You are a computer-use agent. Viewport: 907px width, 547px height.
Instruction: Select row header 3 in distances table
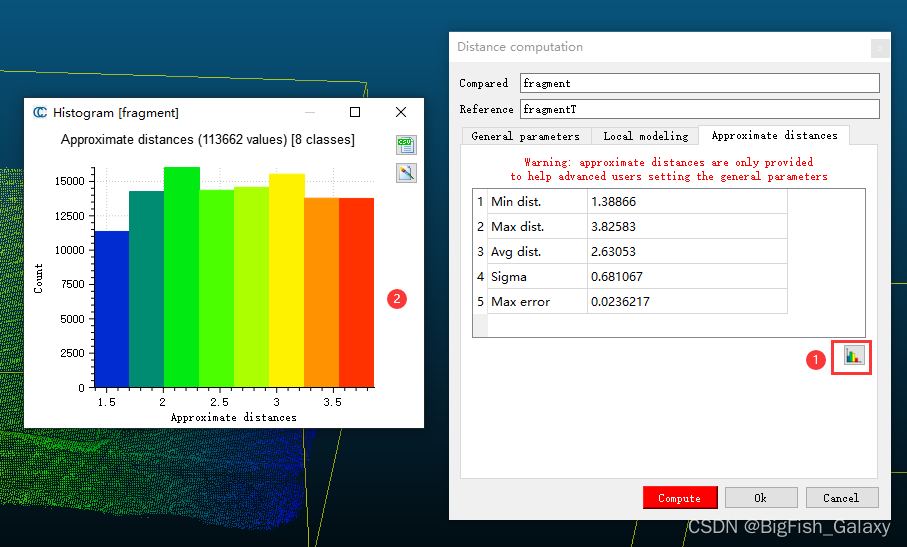480,252
